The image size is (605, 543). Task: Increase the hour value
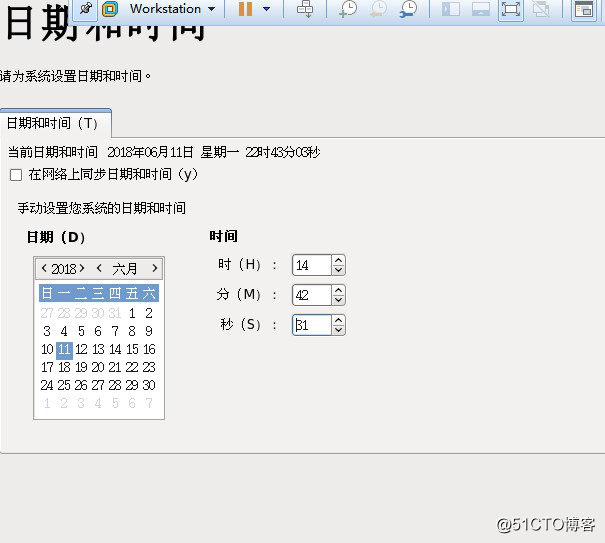coord(338,261)
